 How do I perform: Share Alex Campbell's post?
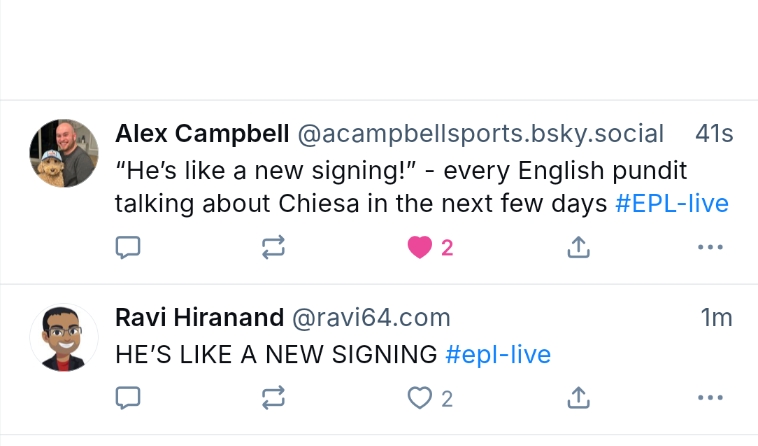pos(578,247)
